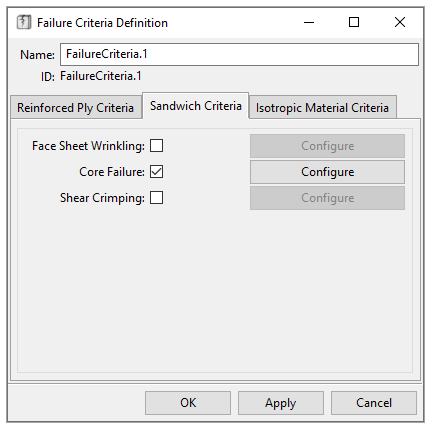Open Configure for Core Failure
This screenshot has height=429, width=431.
[327, 172]
